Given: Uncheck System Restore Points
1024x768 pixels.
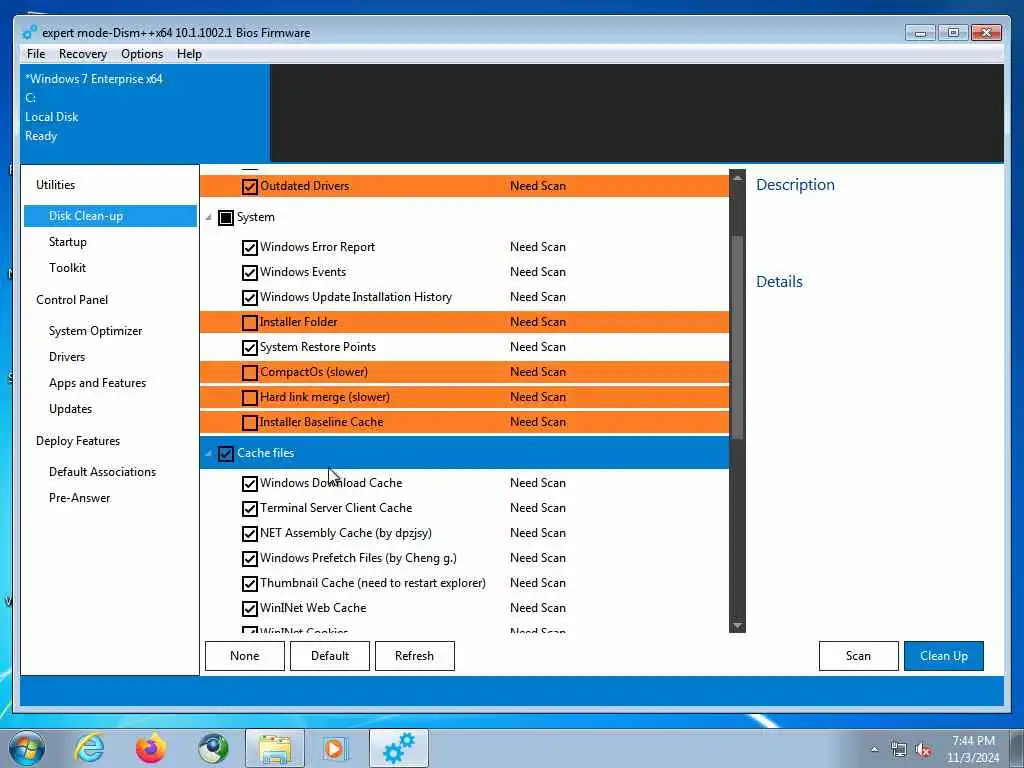Looking at the screenshot, I should pos(249,347).
